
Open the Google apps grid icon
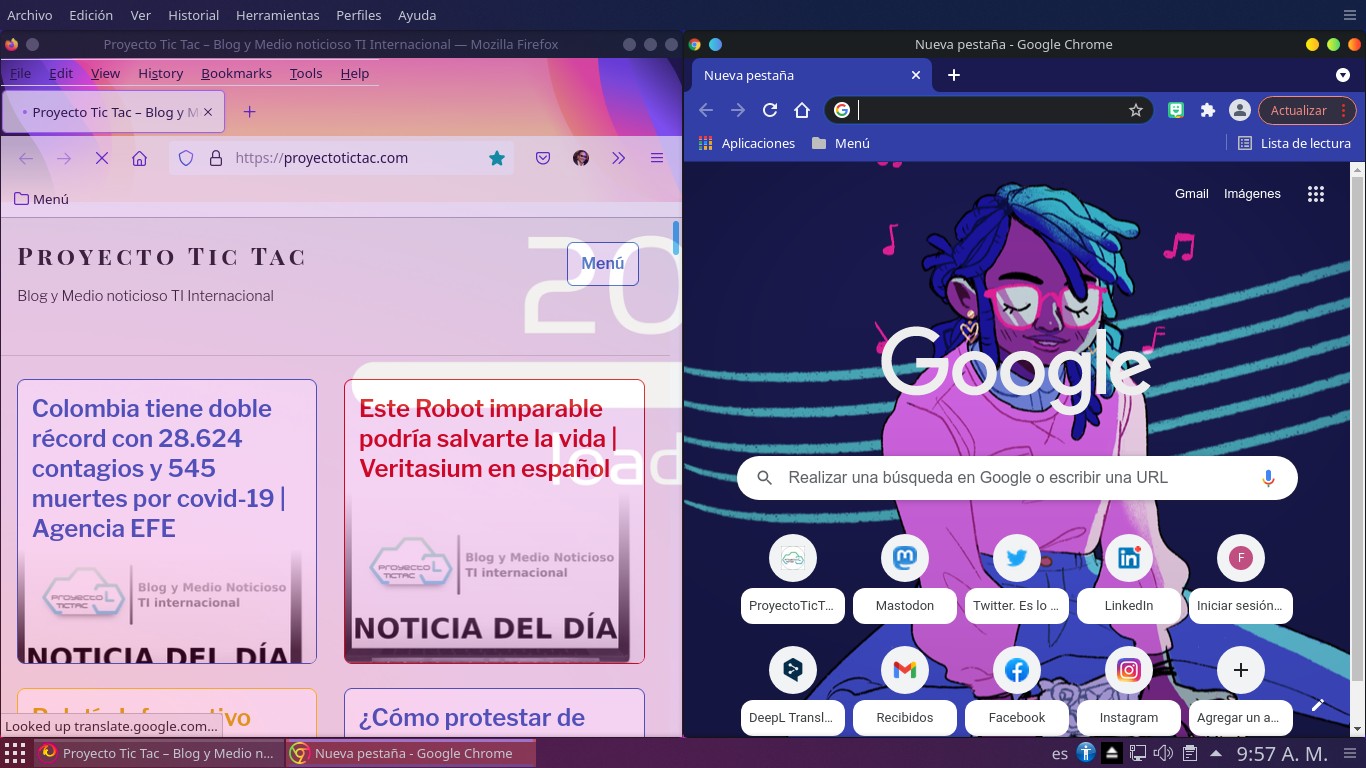[1316, 194]
